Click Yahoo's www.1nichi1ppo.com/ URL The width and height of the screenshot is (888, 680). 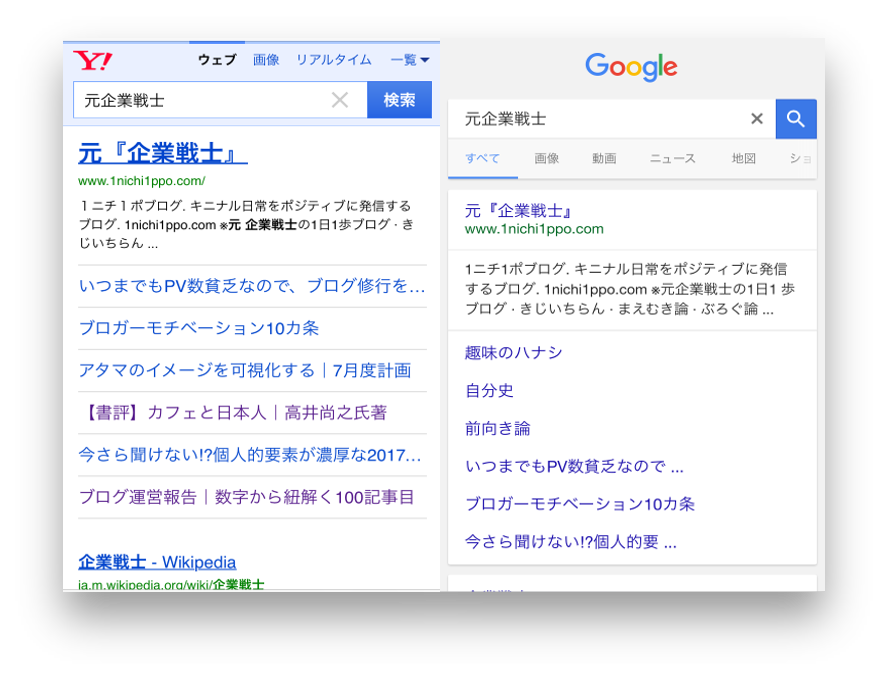(142, 181)
